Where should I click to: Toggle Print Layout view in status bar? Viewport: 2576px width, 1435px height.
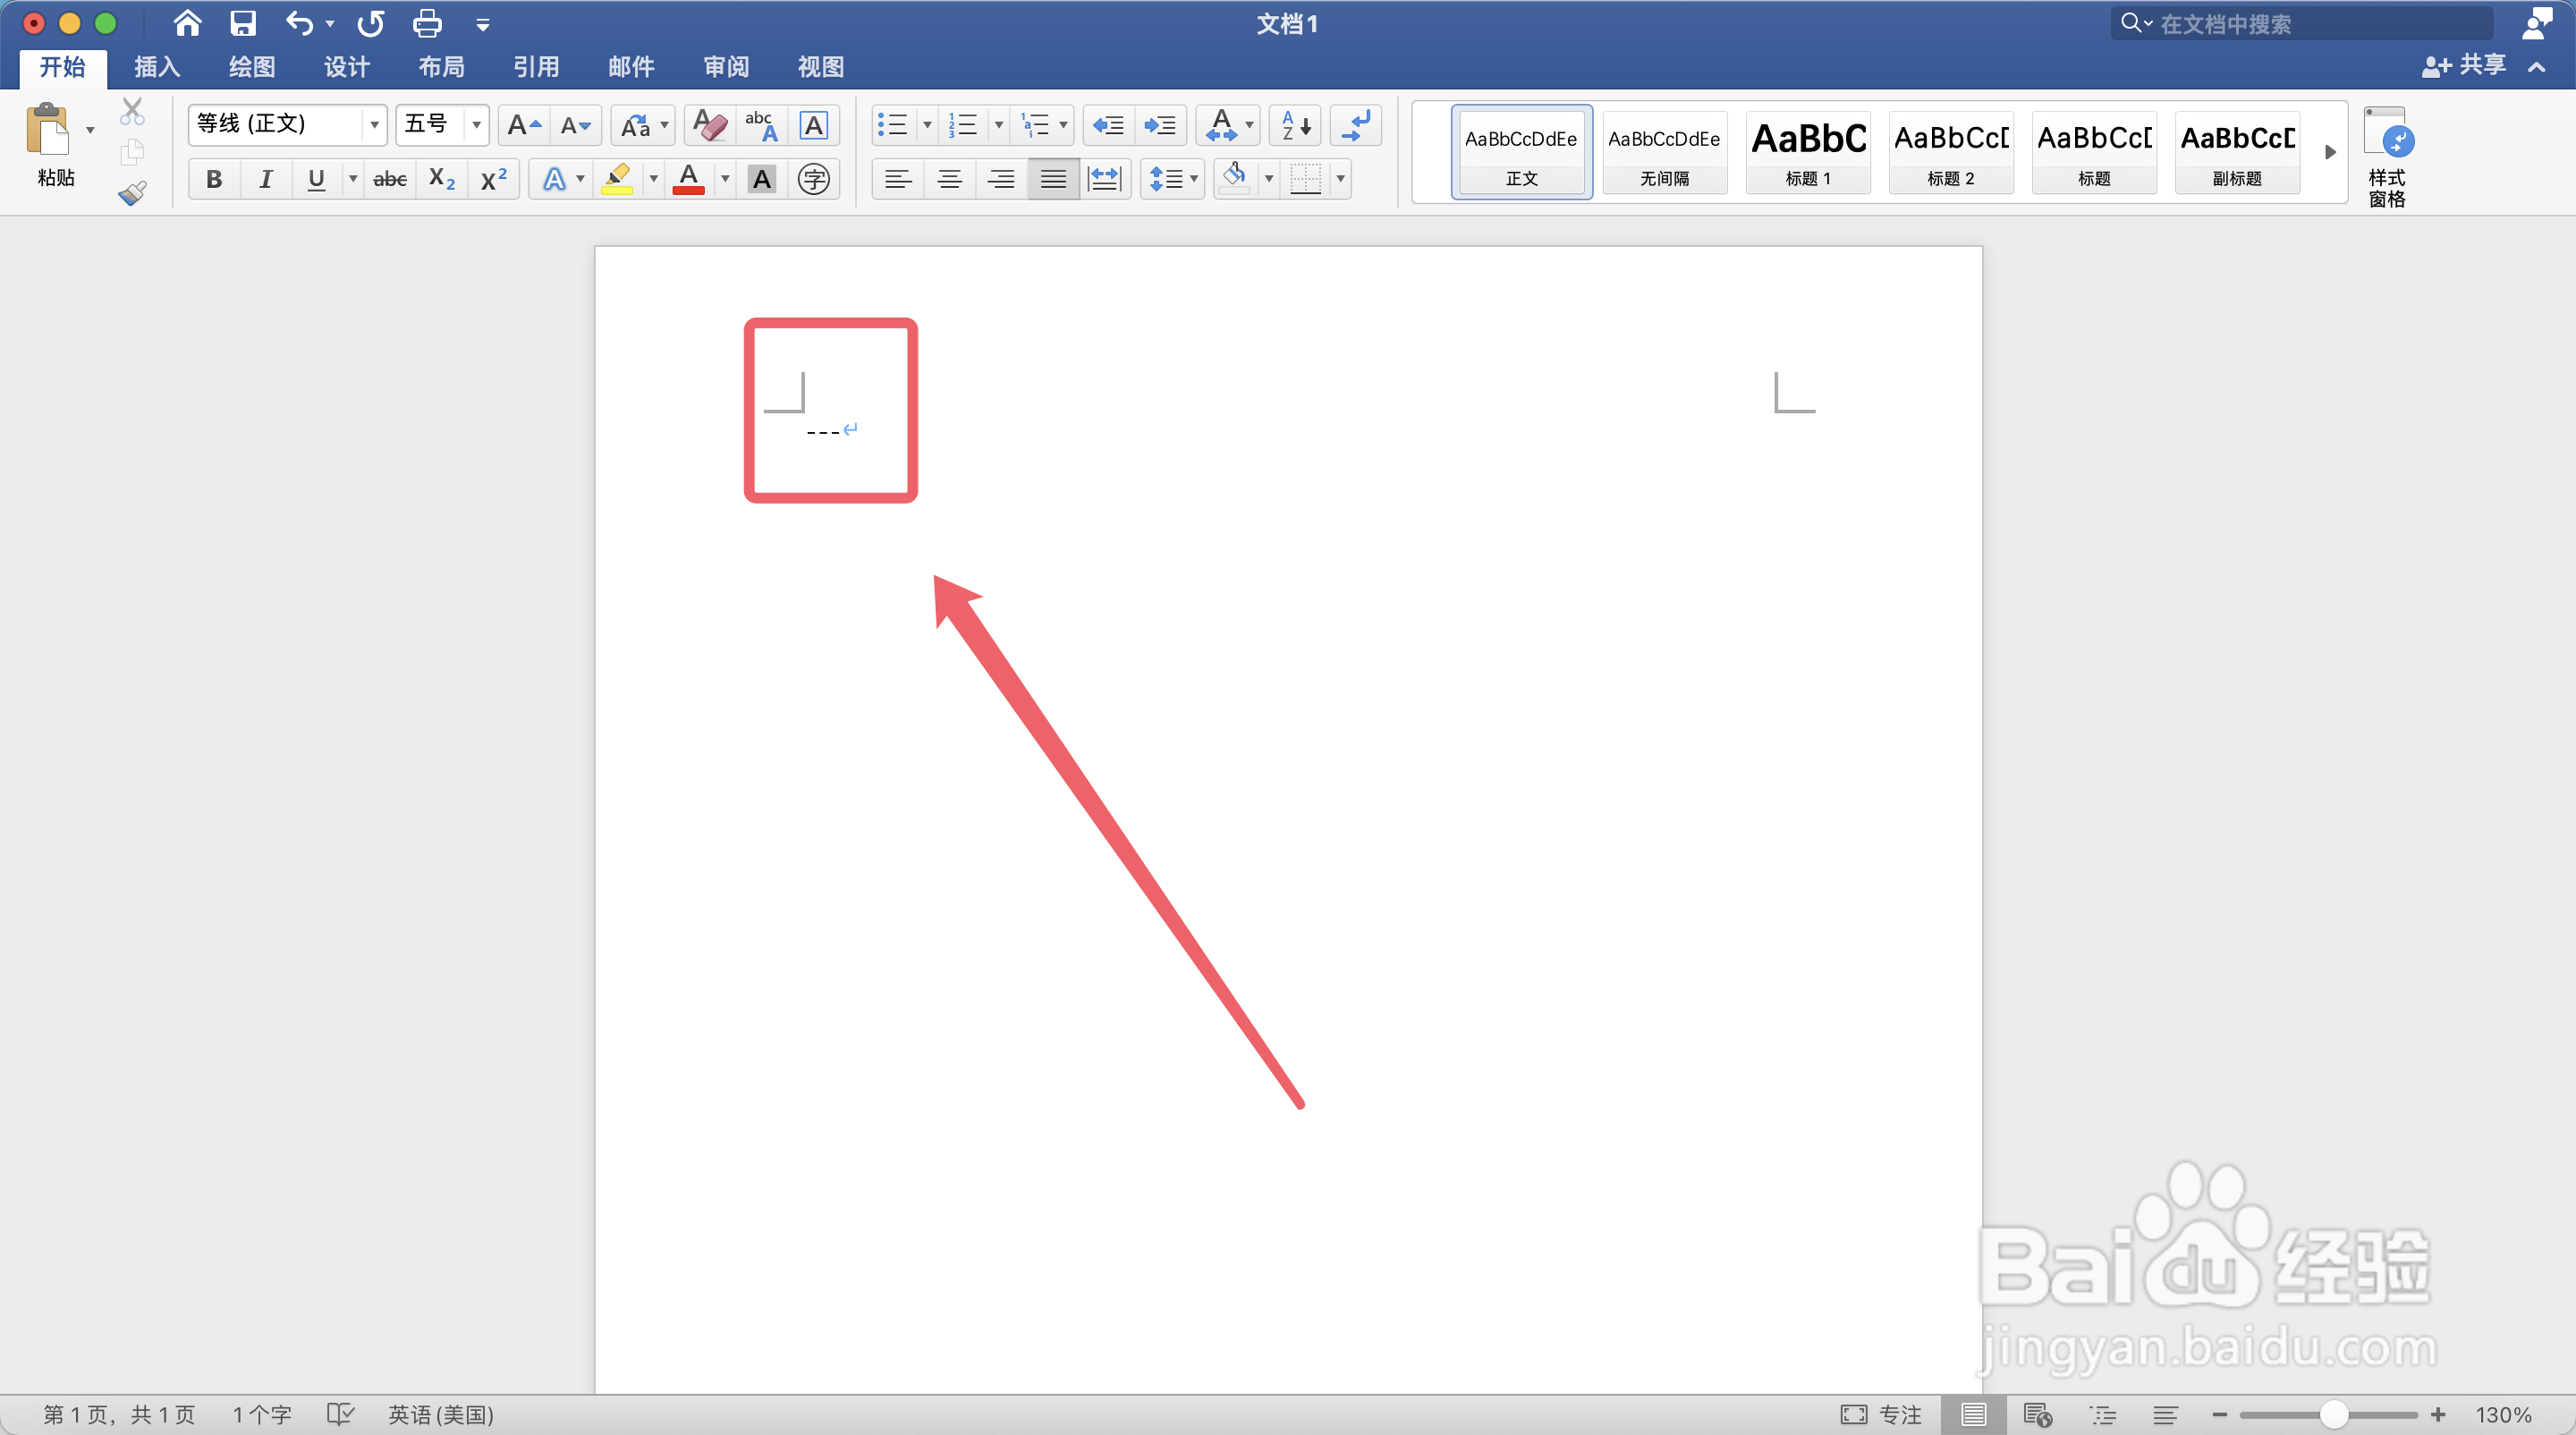point(1973,1414)
